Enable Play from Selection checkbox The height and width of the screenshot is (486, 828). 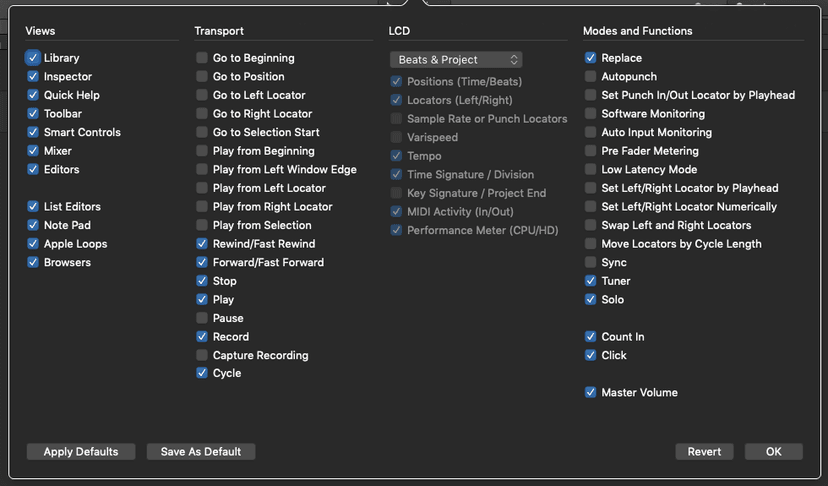pos(202,225)
